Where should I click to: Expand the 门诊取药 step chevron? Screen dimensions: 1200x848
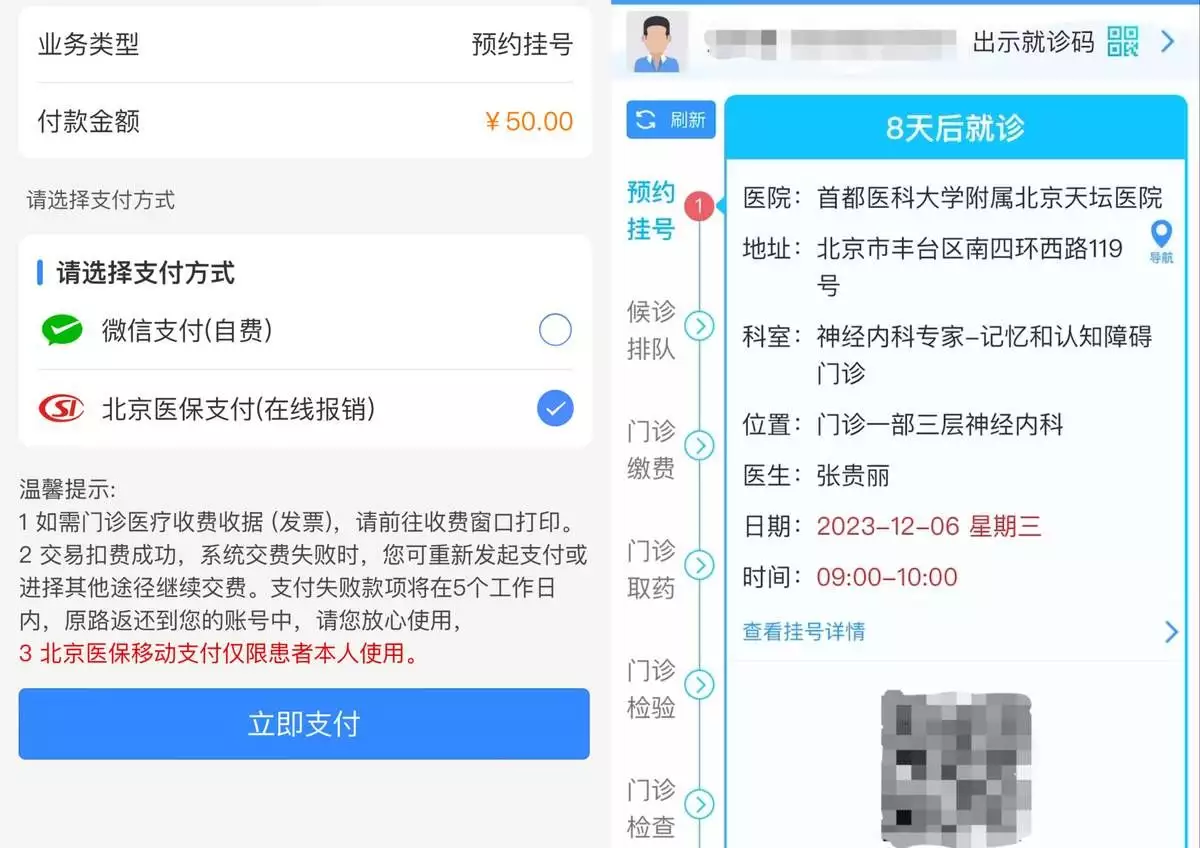click(699, 566)
